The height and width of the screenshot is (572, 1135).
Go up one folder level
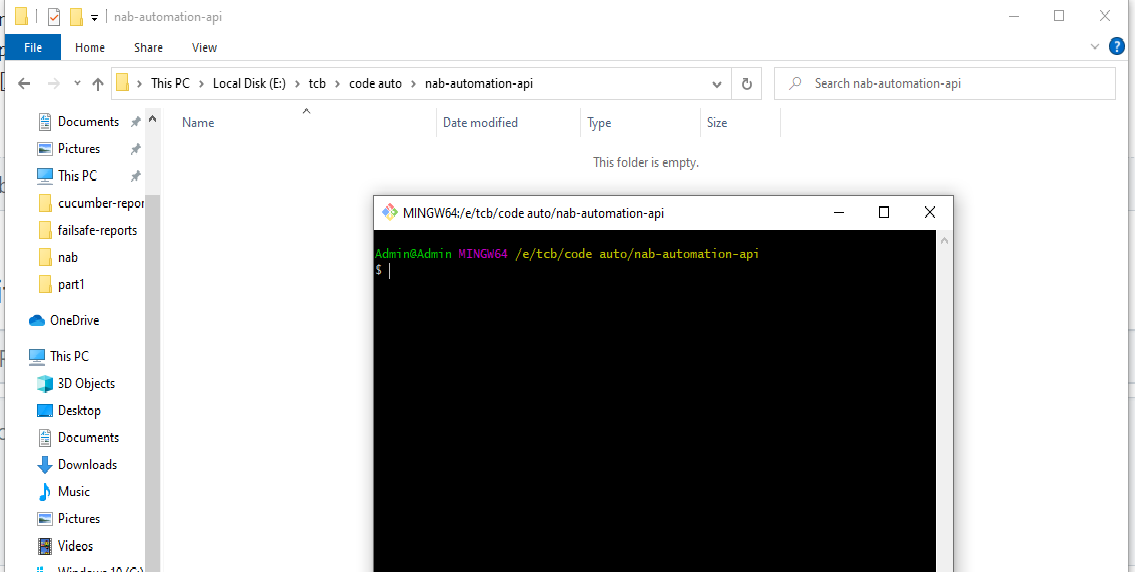[98, 84]
